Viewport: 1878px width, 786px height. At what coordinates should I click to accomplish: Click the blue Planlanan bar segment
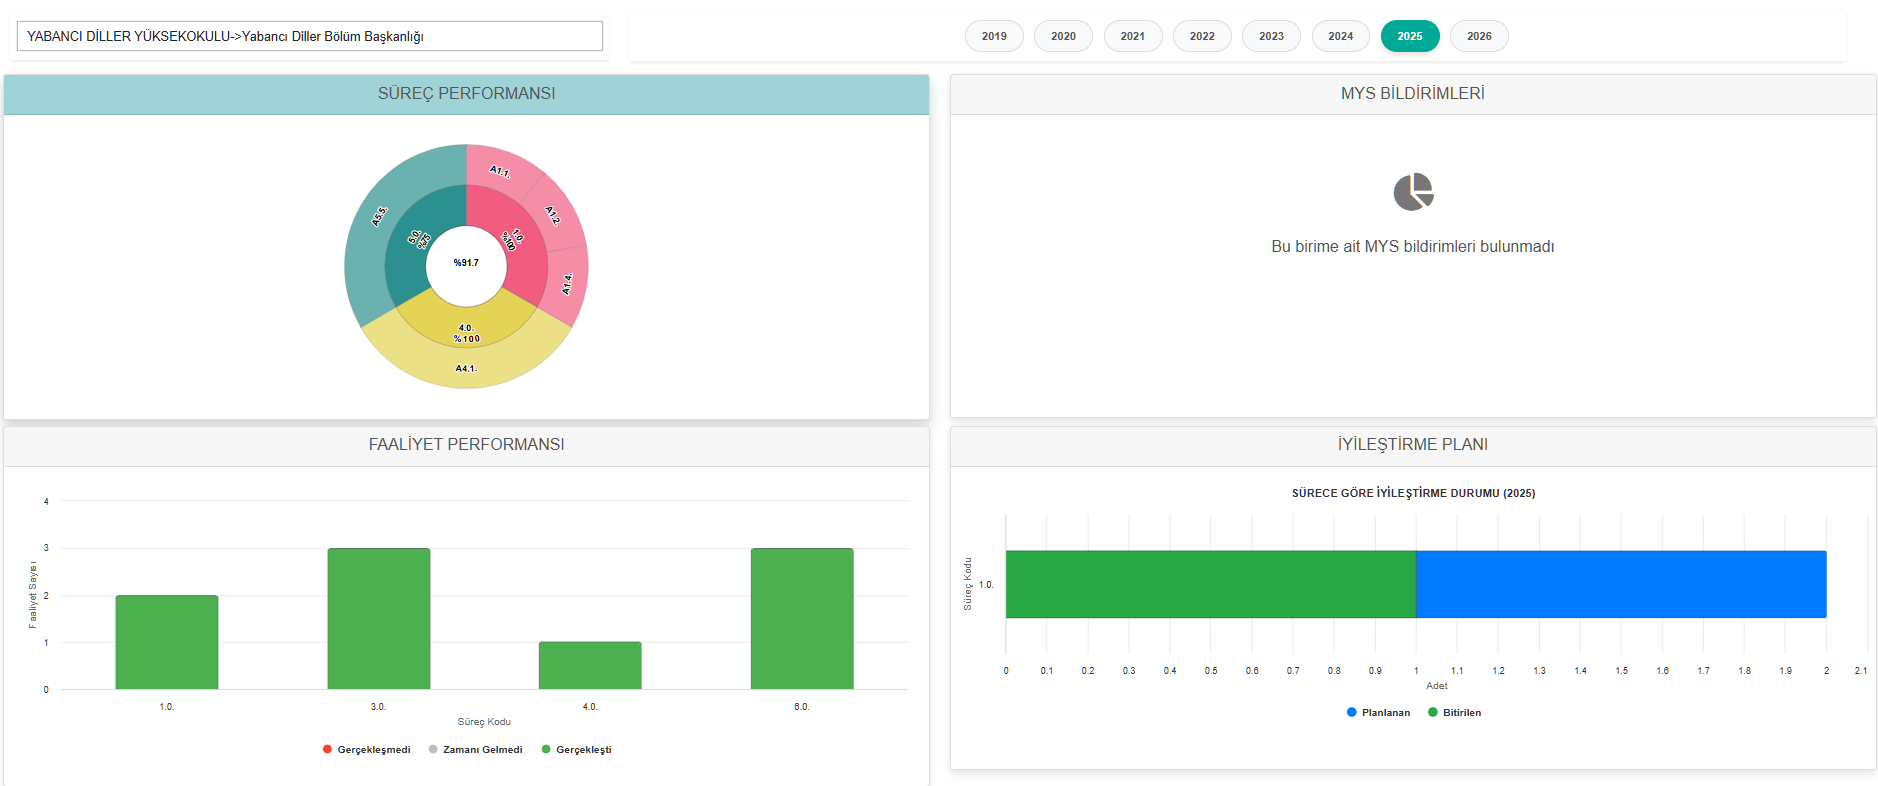1620,584
